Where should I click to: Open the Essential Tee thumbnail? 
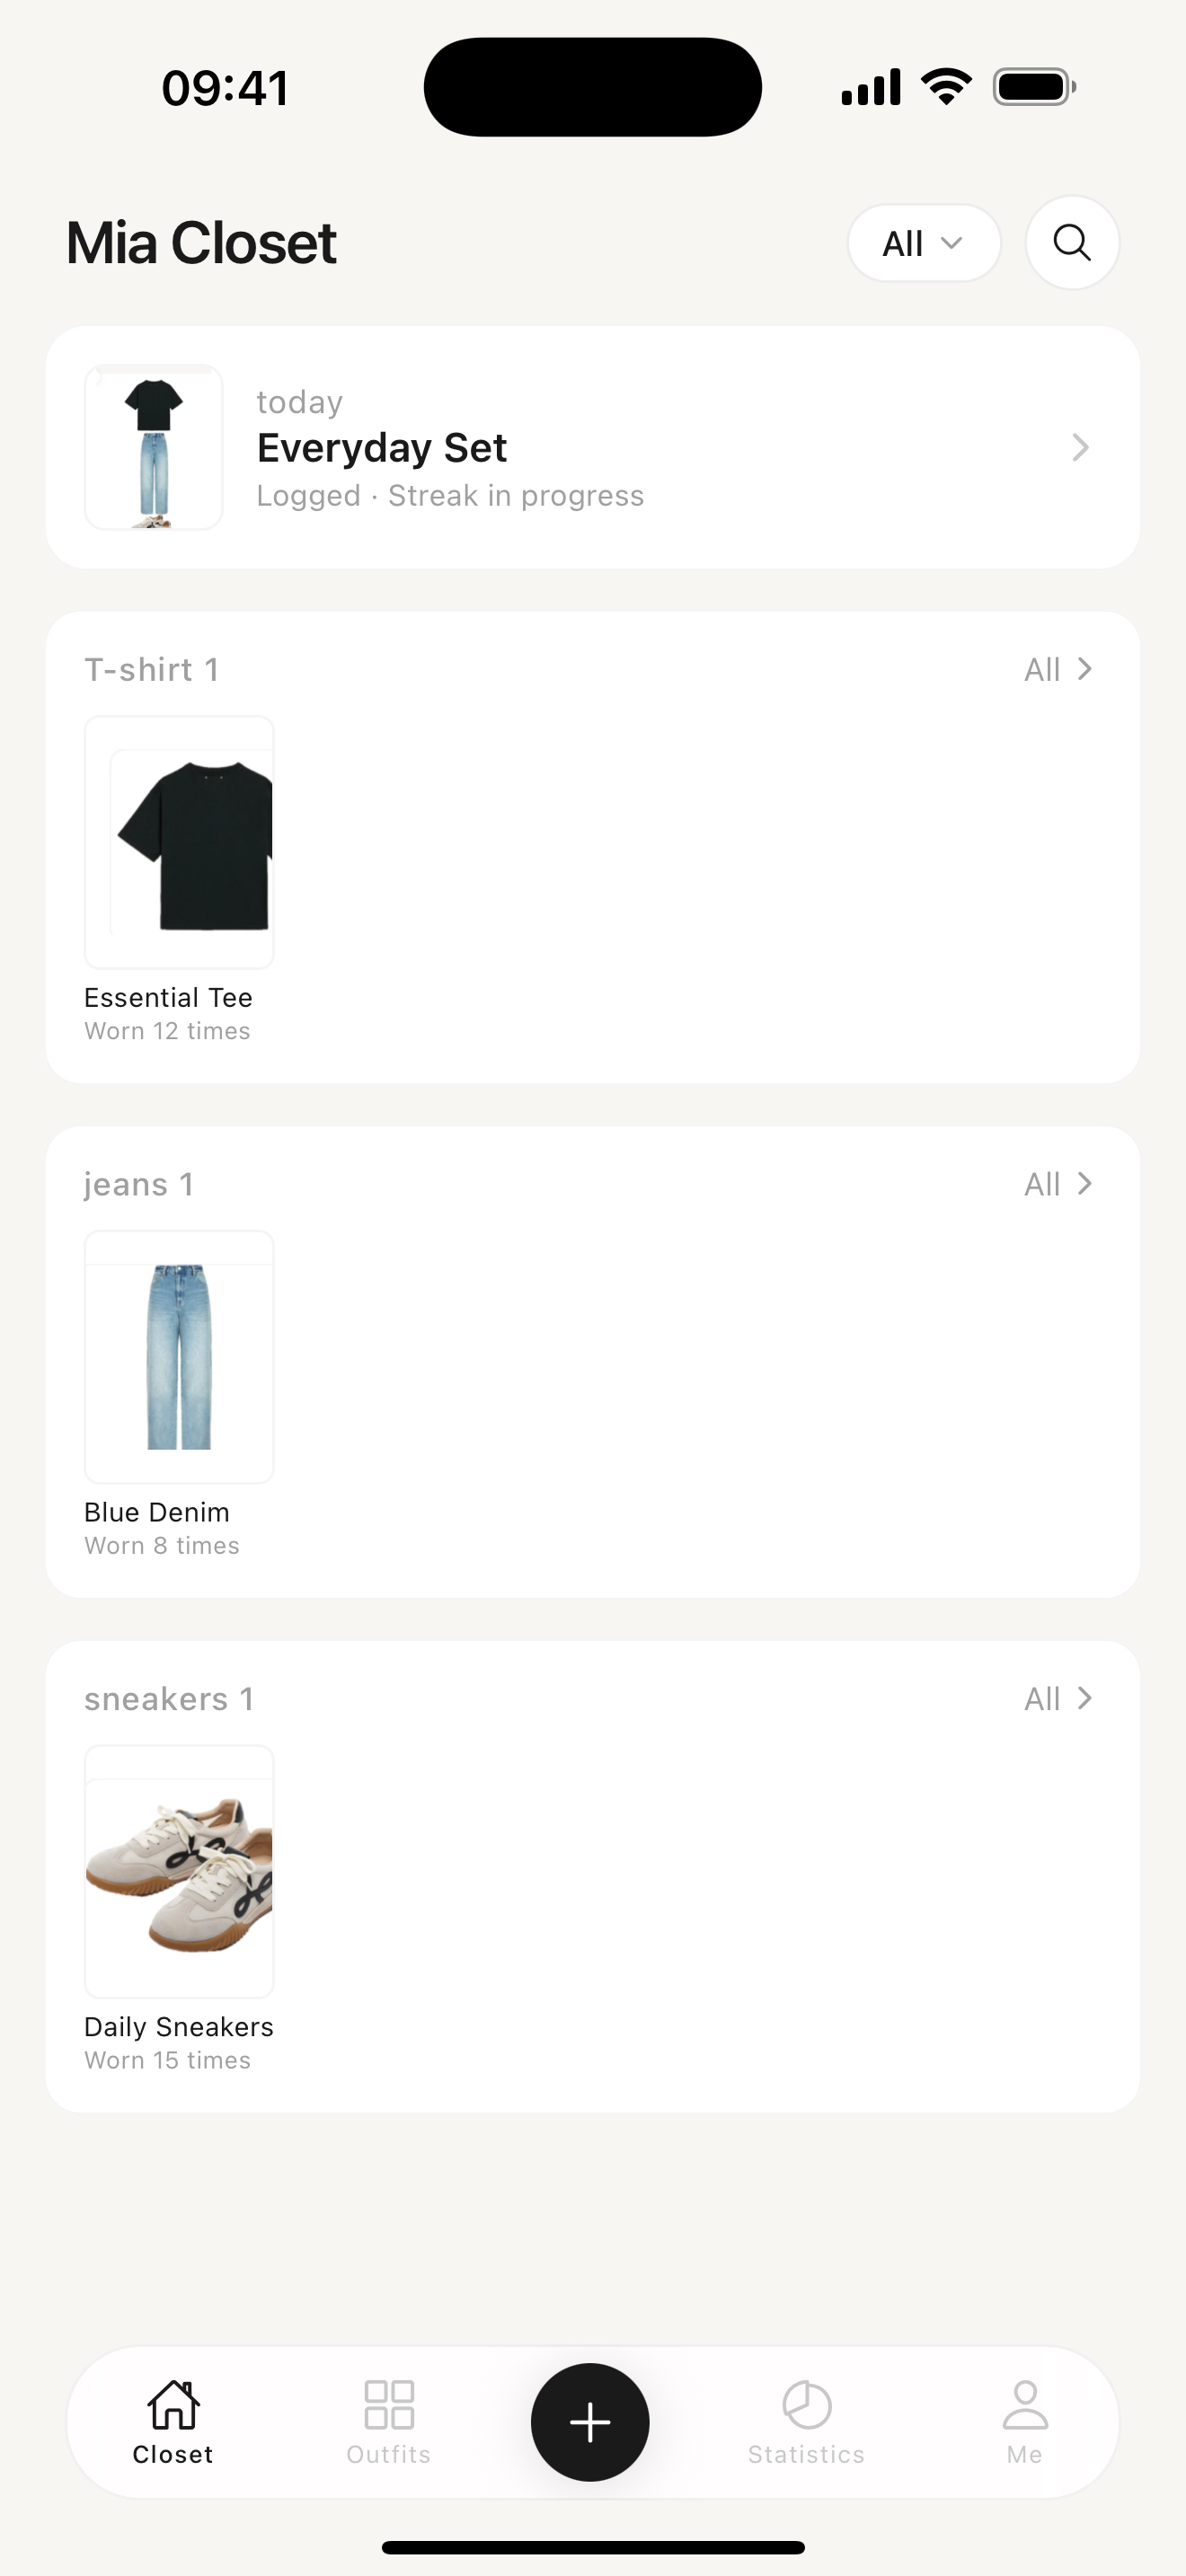(x=179, y=842)
